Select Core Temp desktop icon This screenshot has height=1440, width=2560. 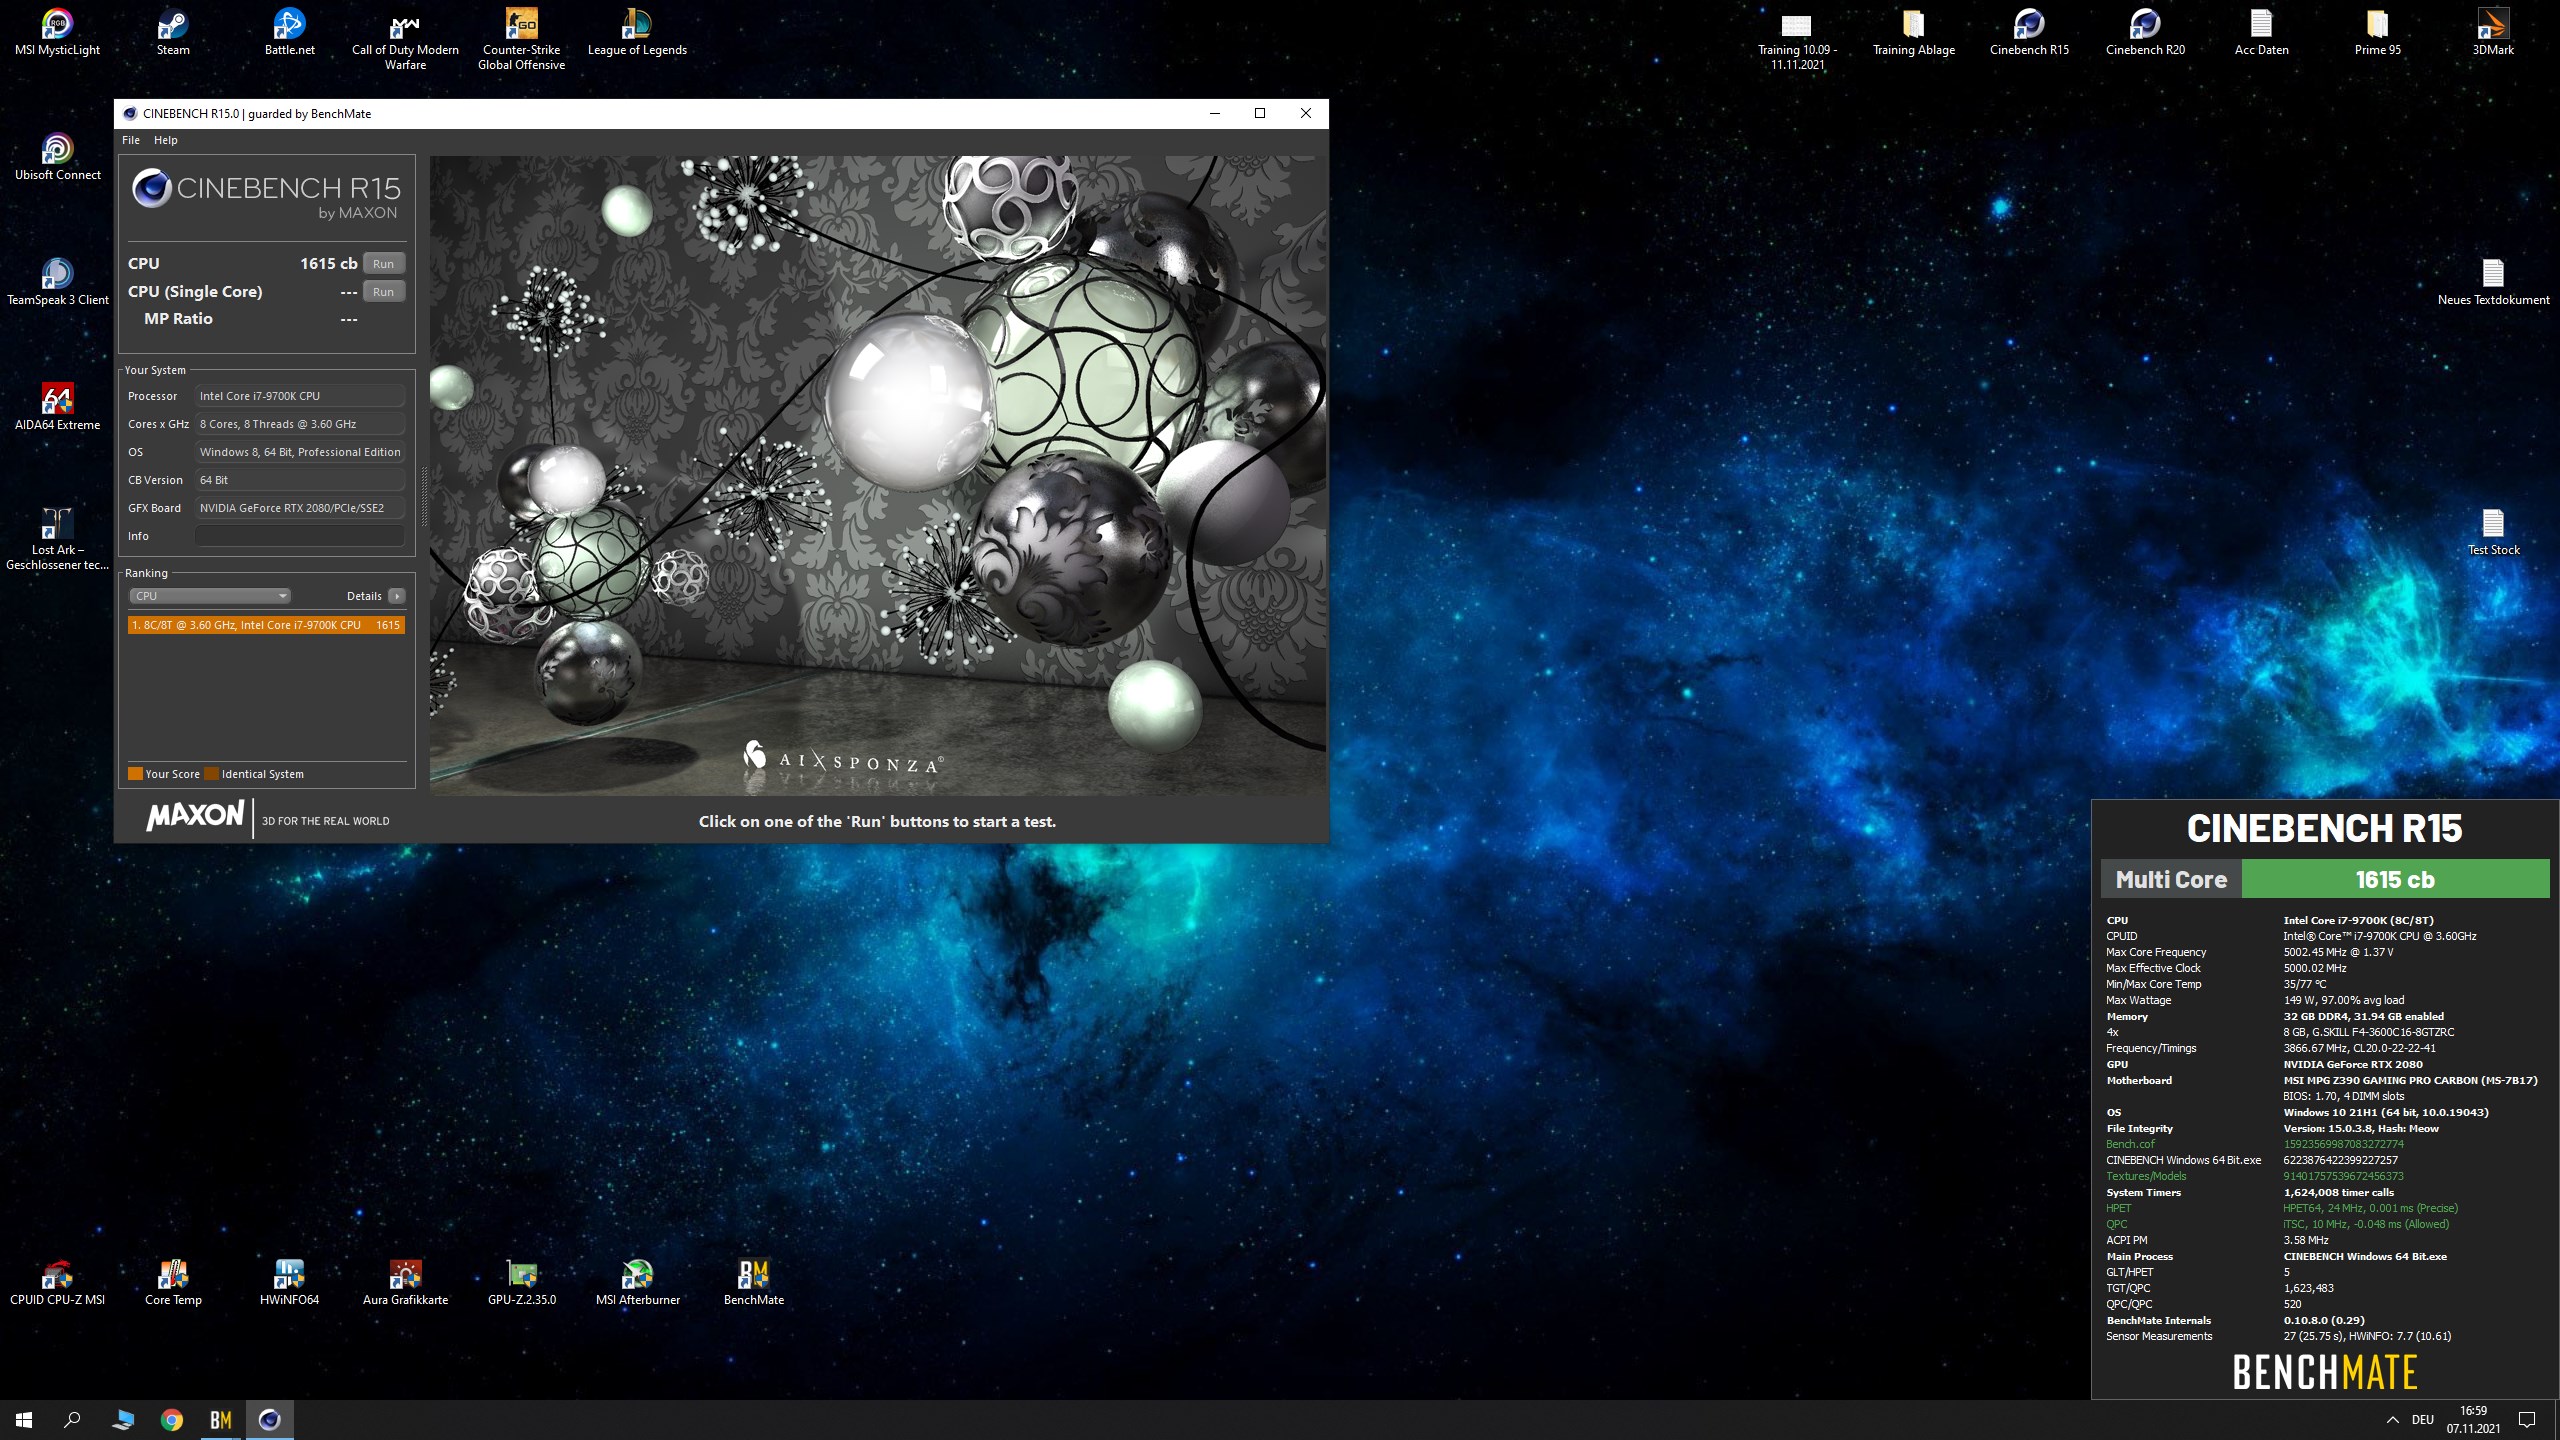tap(173, 1282)
